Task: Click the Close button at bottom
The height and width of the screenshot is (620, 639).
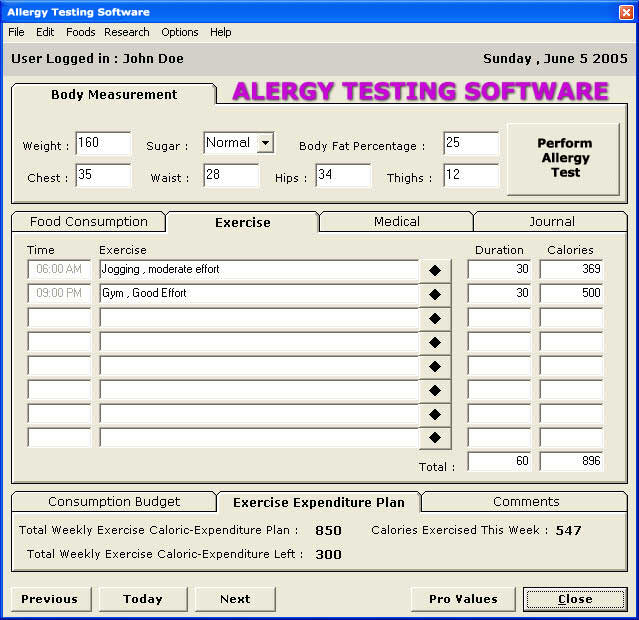Action: [575, 599]
